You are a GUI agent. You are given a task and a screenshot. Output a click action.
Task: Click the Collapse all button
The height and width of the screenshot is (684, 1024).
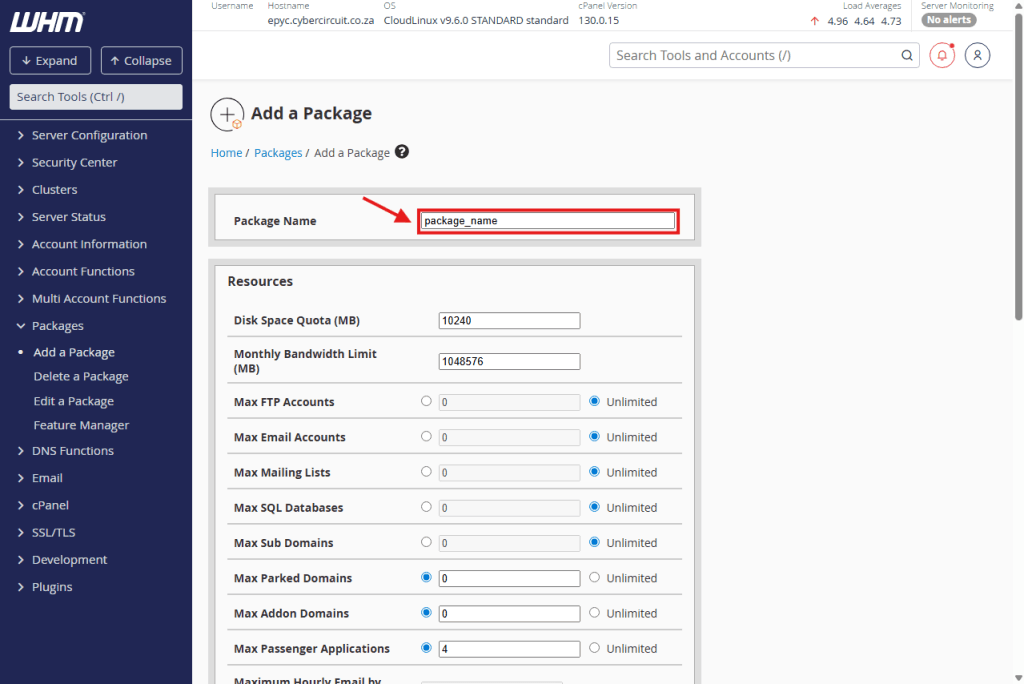141,61
